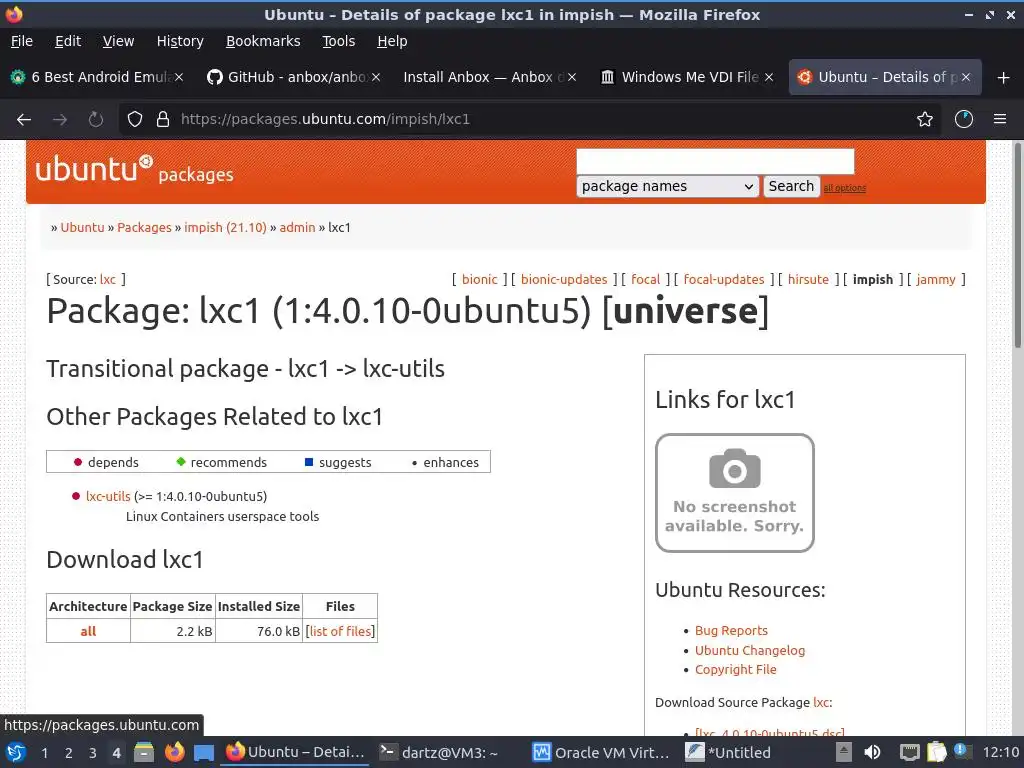Bookmark this page with the star

point(925,120)
